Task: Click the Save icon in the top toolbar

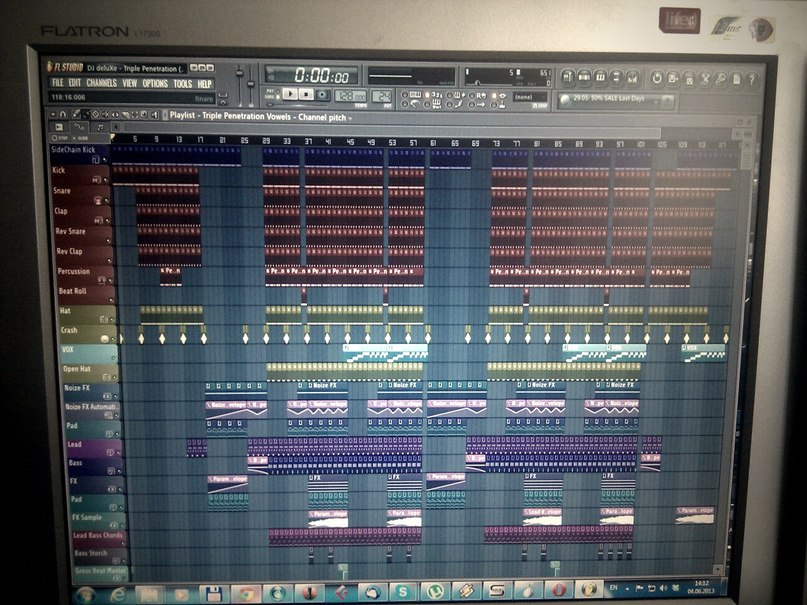Action: pyautogui.click(x=673, y=79)
